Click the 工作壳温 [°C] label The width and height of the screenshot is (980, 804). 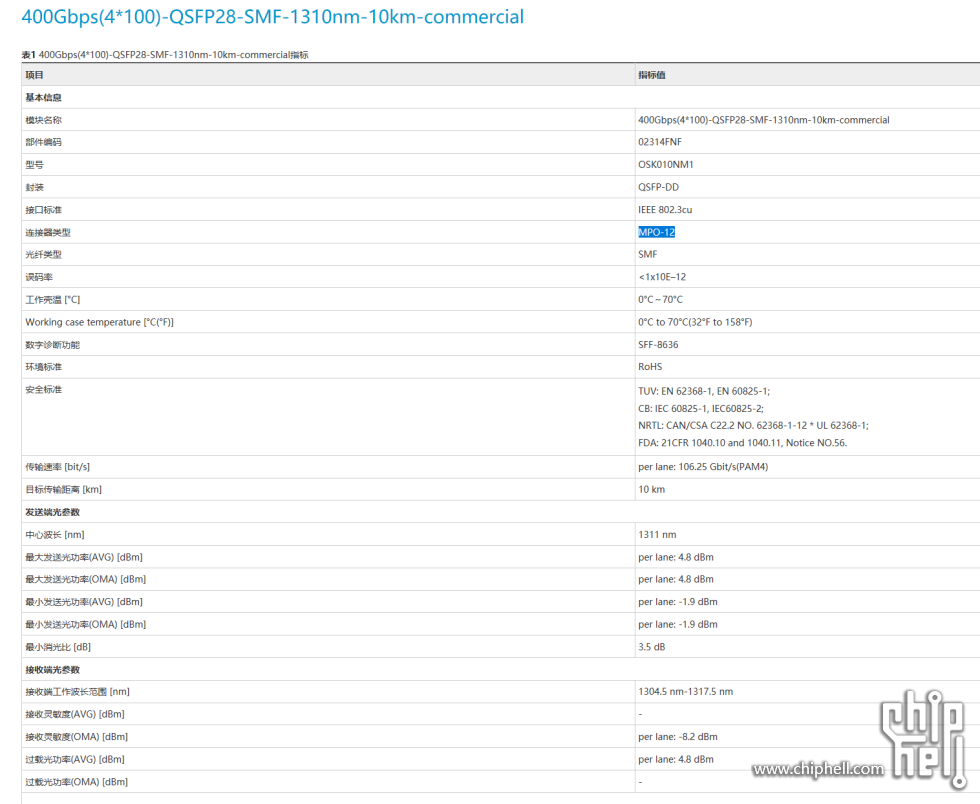pos(52,300)
